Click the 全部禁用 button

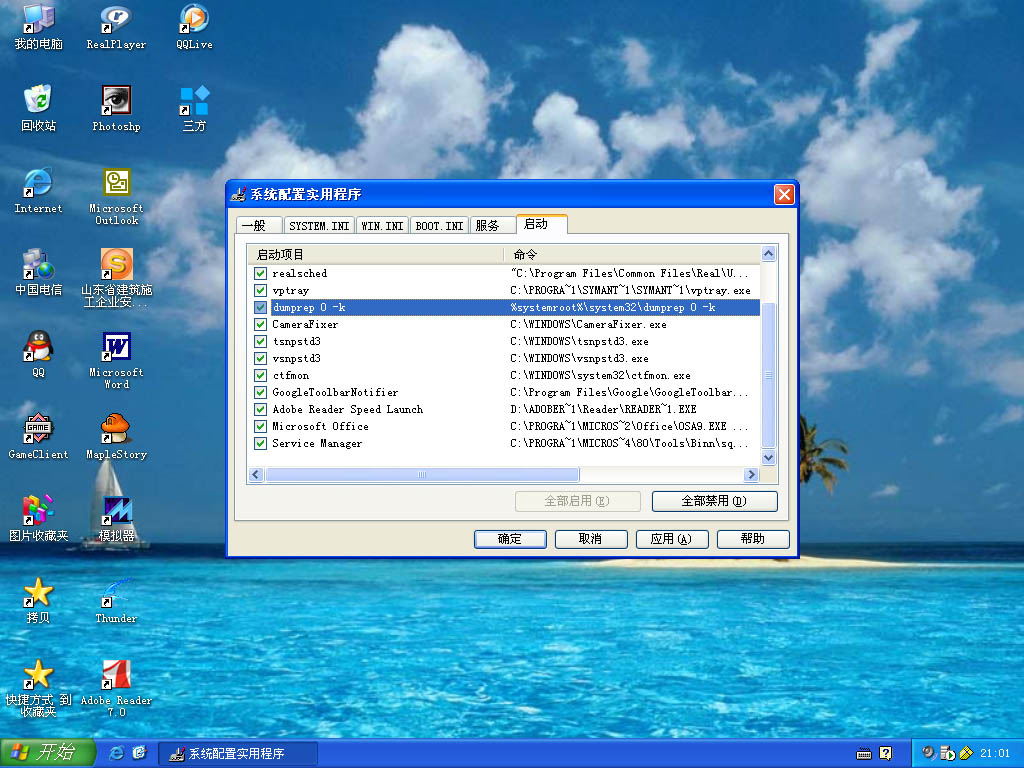tap(714, 501)
